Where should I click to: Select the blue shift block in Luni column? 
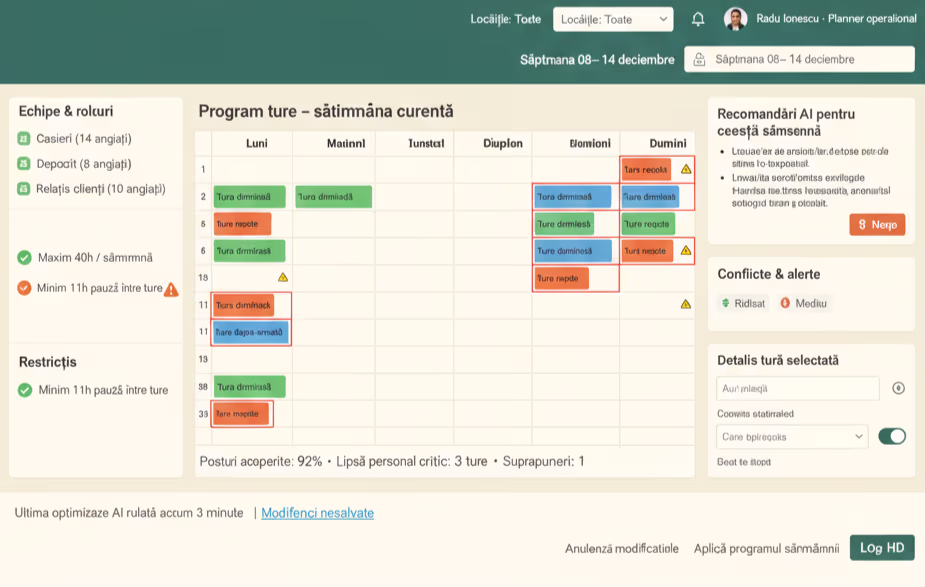coord(250,332)
